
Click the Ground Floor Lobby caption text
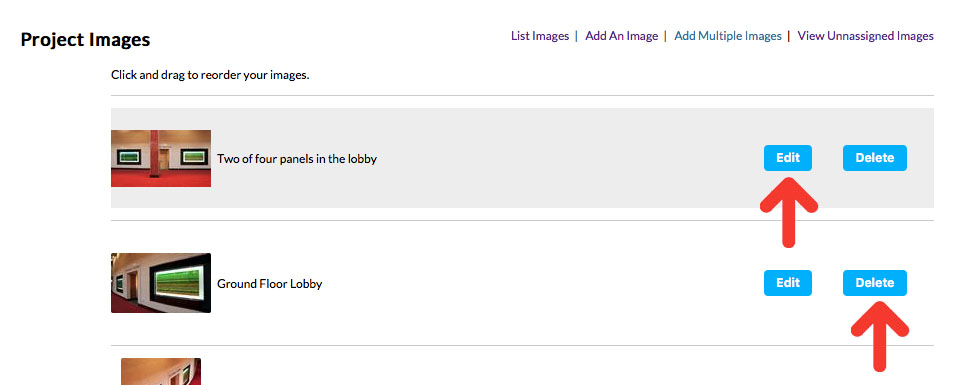pyautogui.click(x=270, y=284)
